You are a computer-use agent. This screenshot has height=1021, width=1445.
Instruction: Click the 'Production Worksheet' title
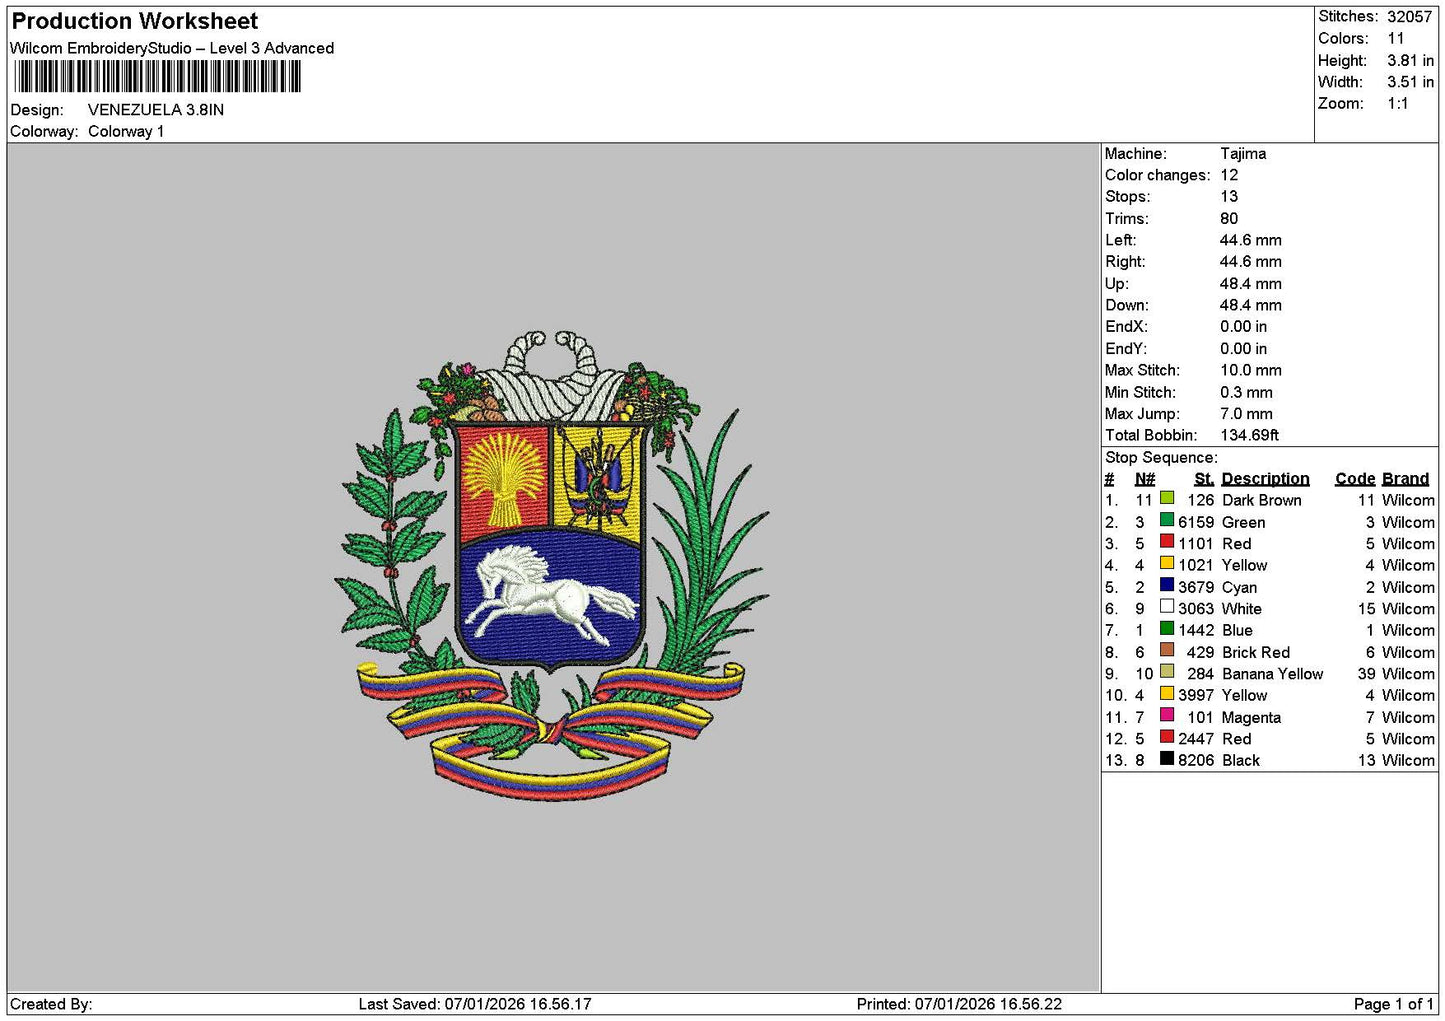[x=135, y=21]
